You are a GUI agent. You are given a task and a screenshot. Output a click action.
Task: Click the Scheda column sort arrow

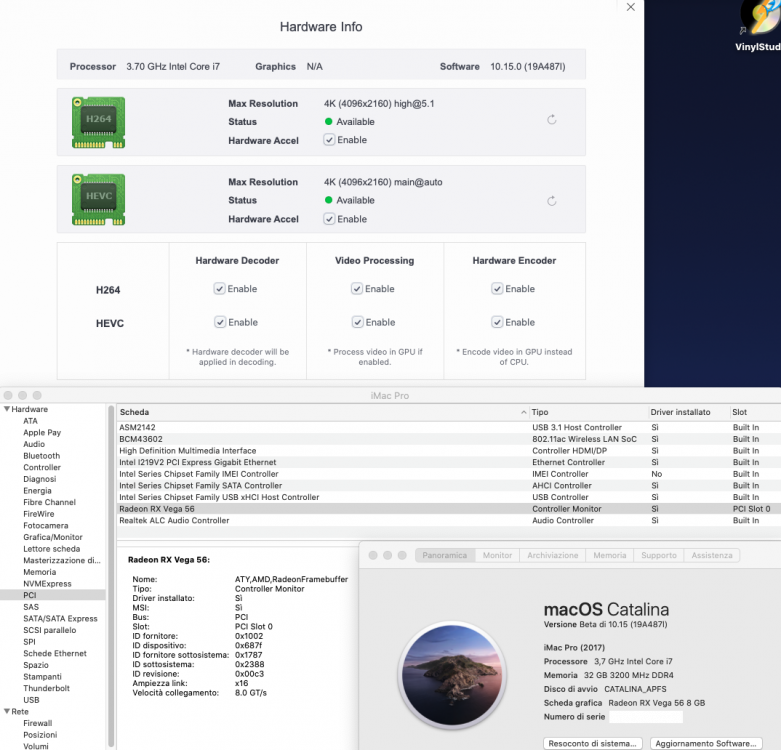click(x=523, y=412)
